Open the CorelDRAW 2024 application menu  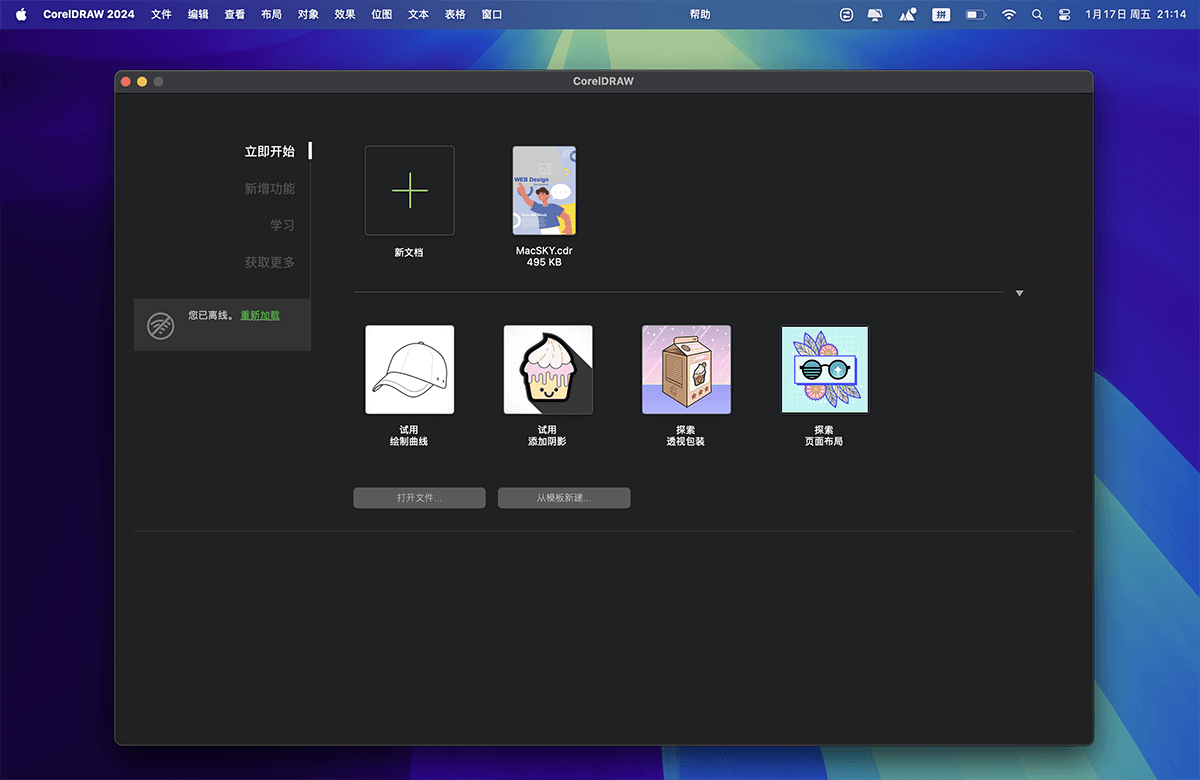coord(89,15)
